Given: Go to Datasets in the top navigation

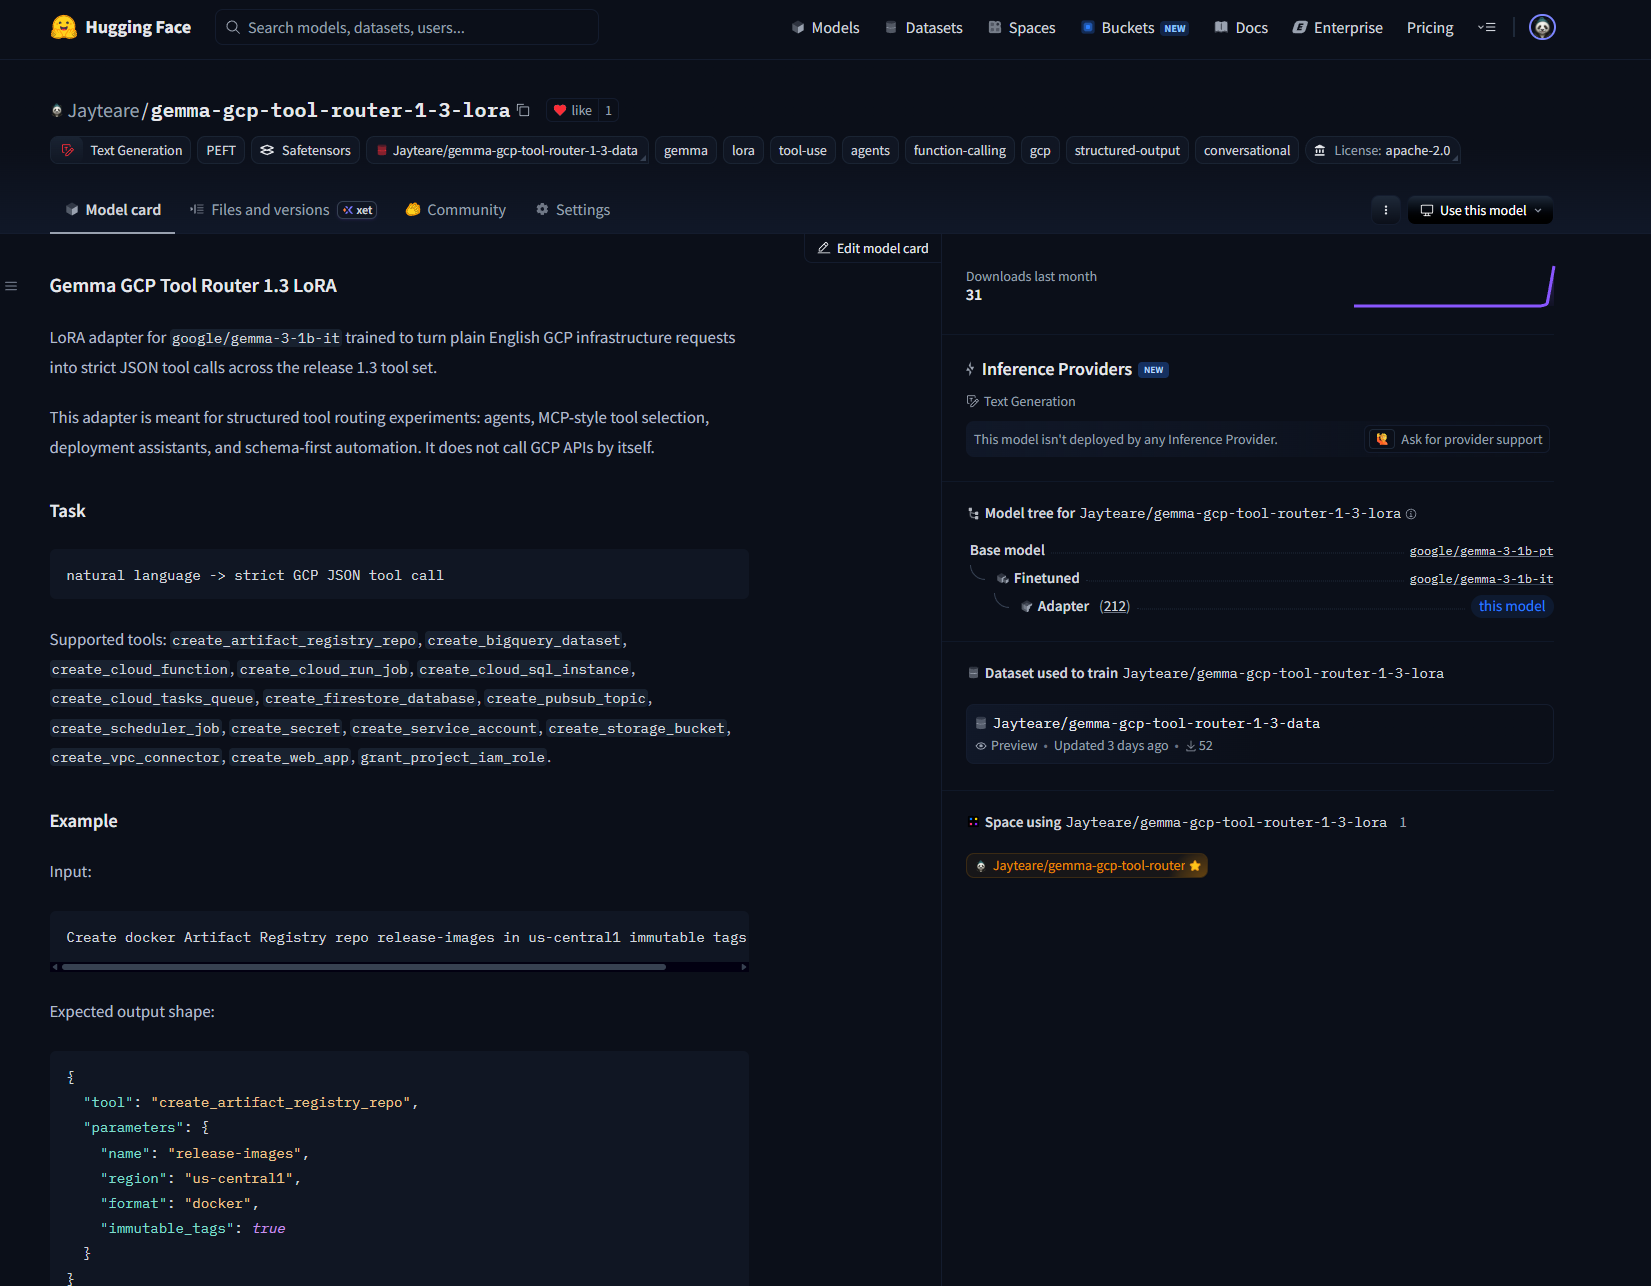Looking at the screenshot, I should pos(923,28).
